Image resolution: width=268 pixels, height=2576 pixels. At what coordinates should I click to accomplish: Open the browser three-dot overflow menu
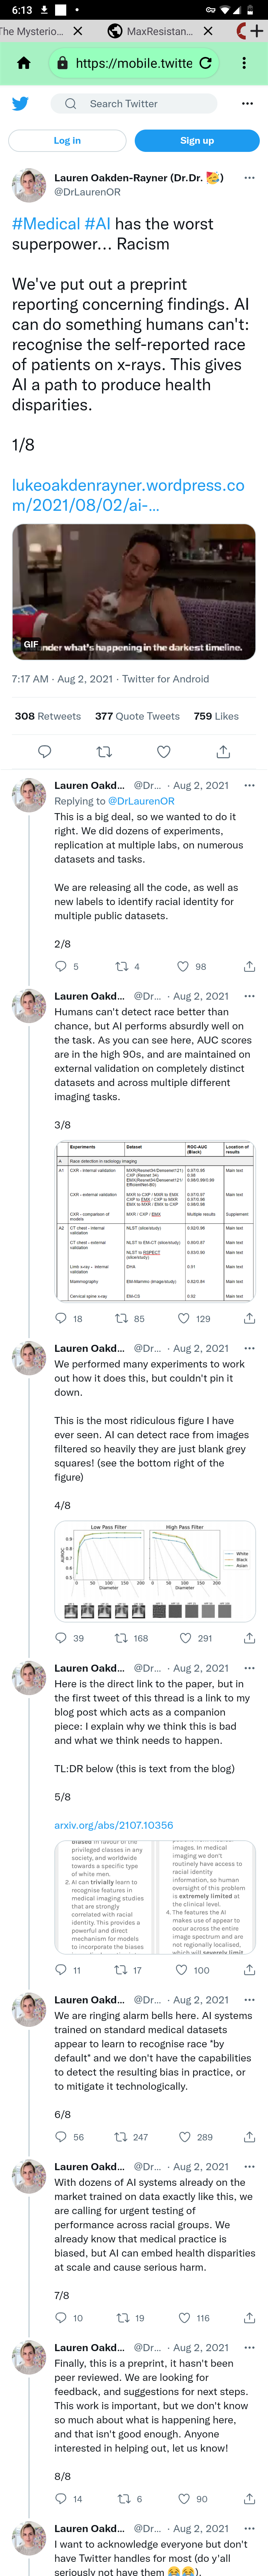(244, 63)
